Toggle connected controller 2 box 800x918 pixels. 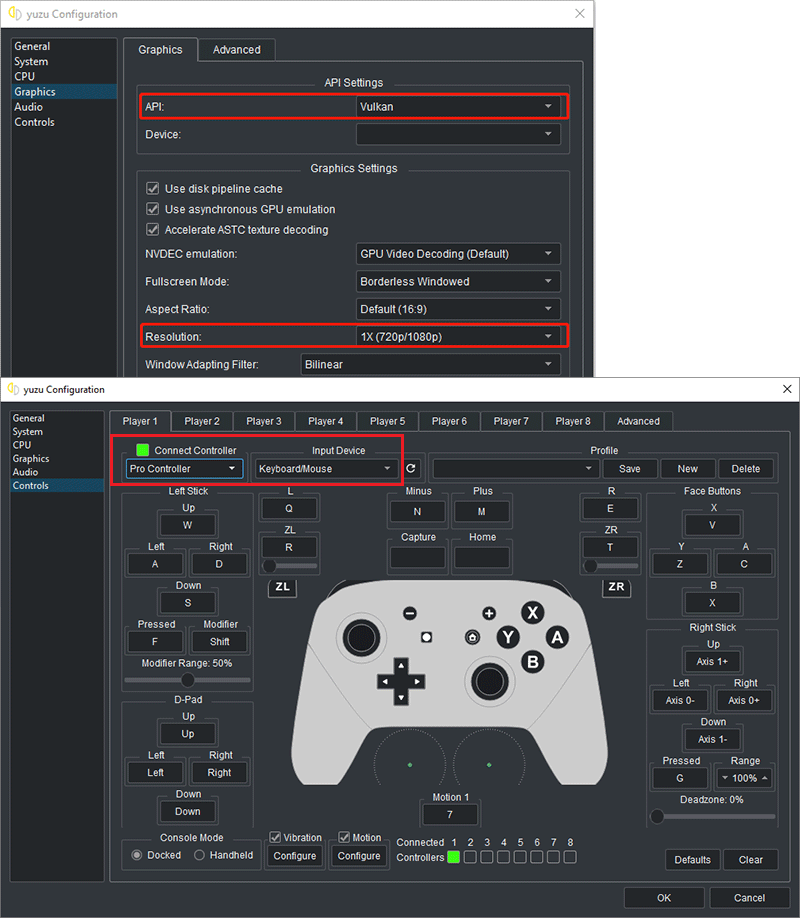470,857
